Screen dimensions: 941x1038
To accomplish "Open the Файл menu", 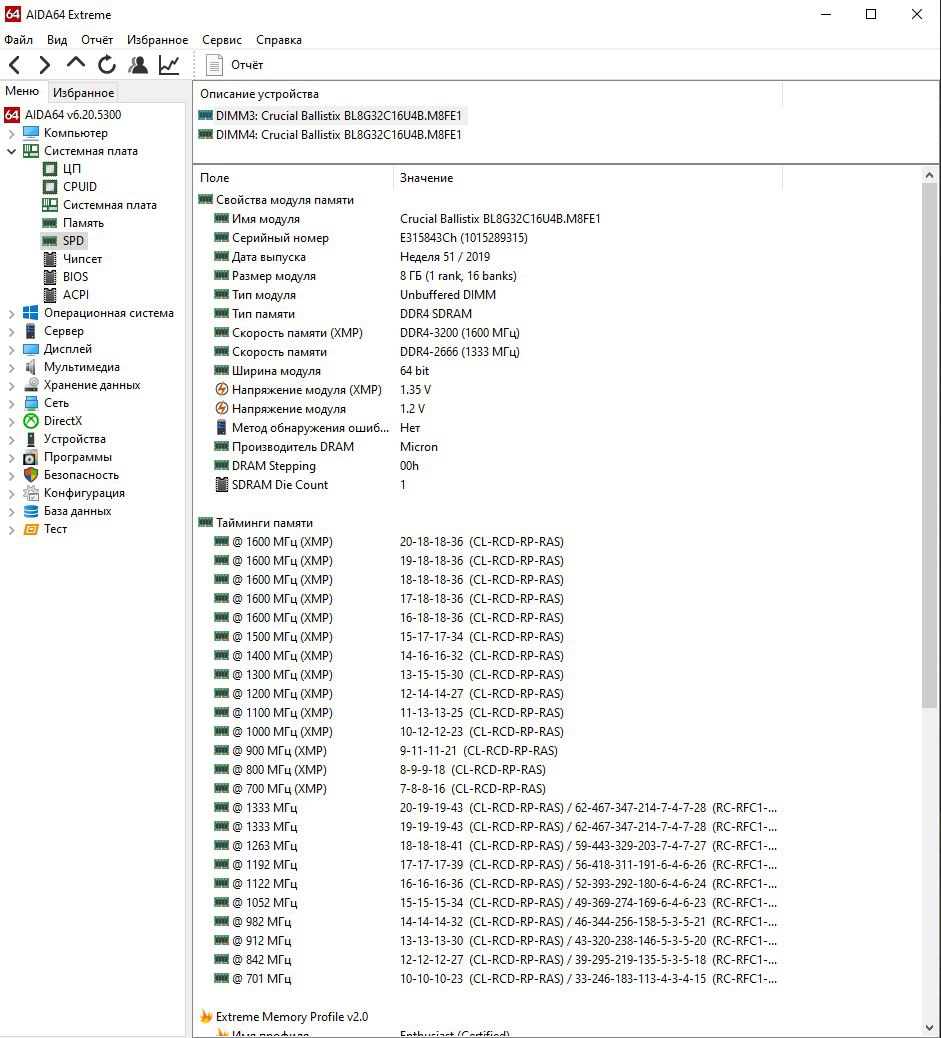I will [x=19, y=40].
